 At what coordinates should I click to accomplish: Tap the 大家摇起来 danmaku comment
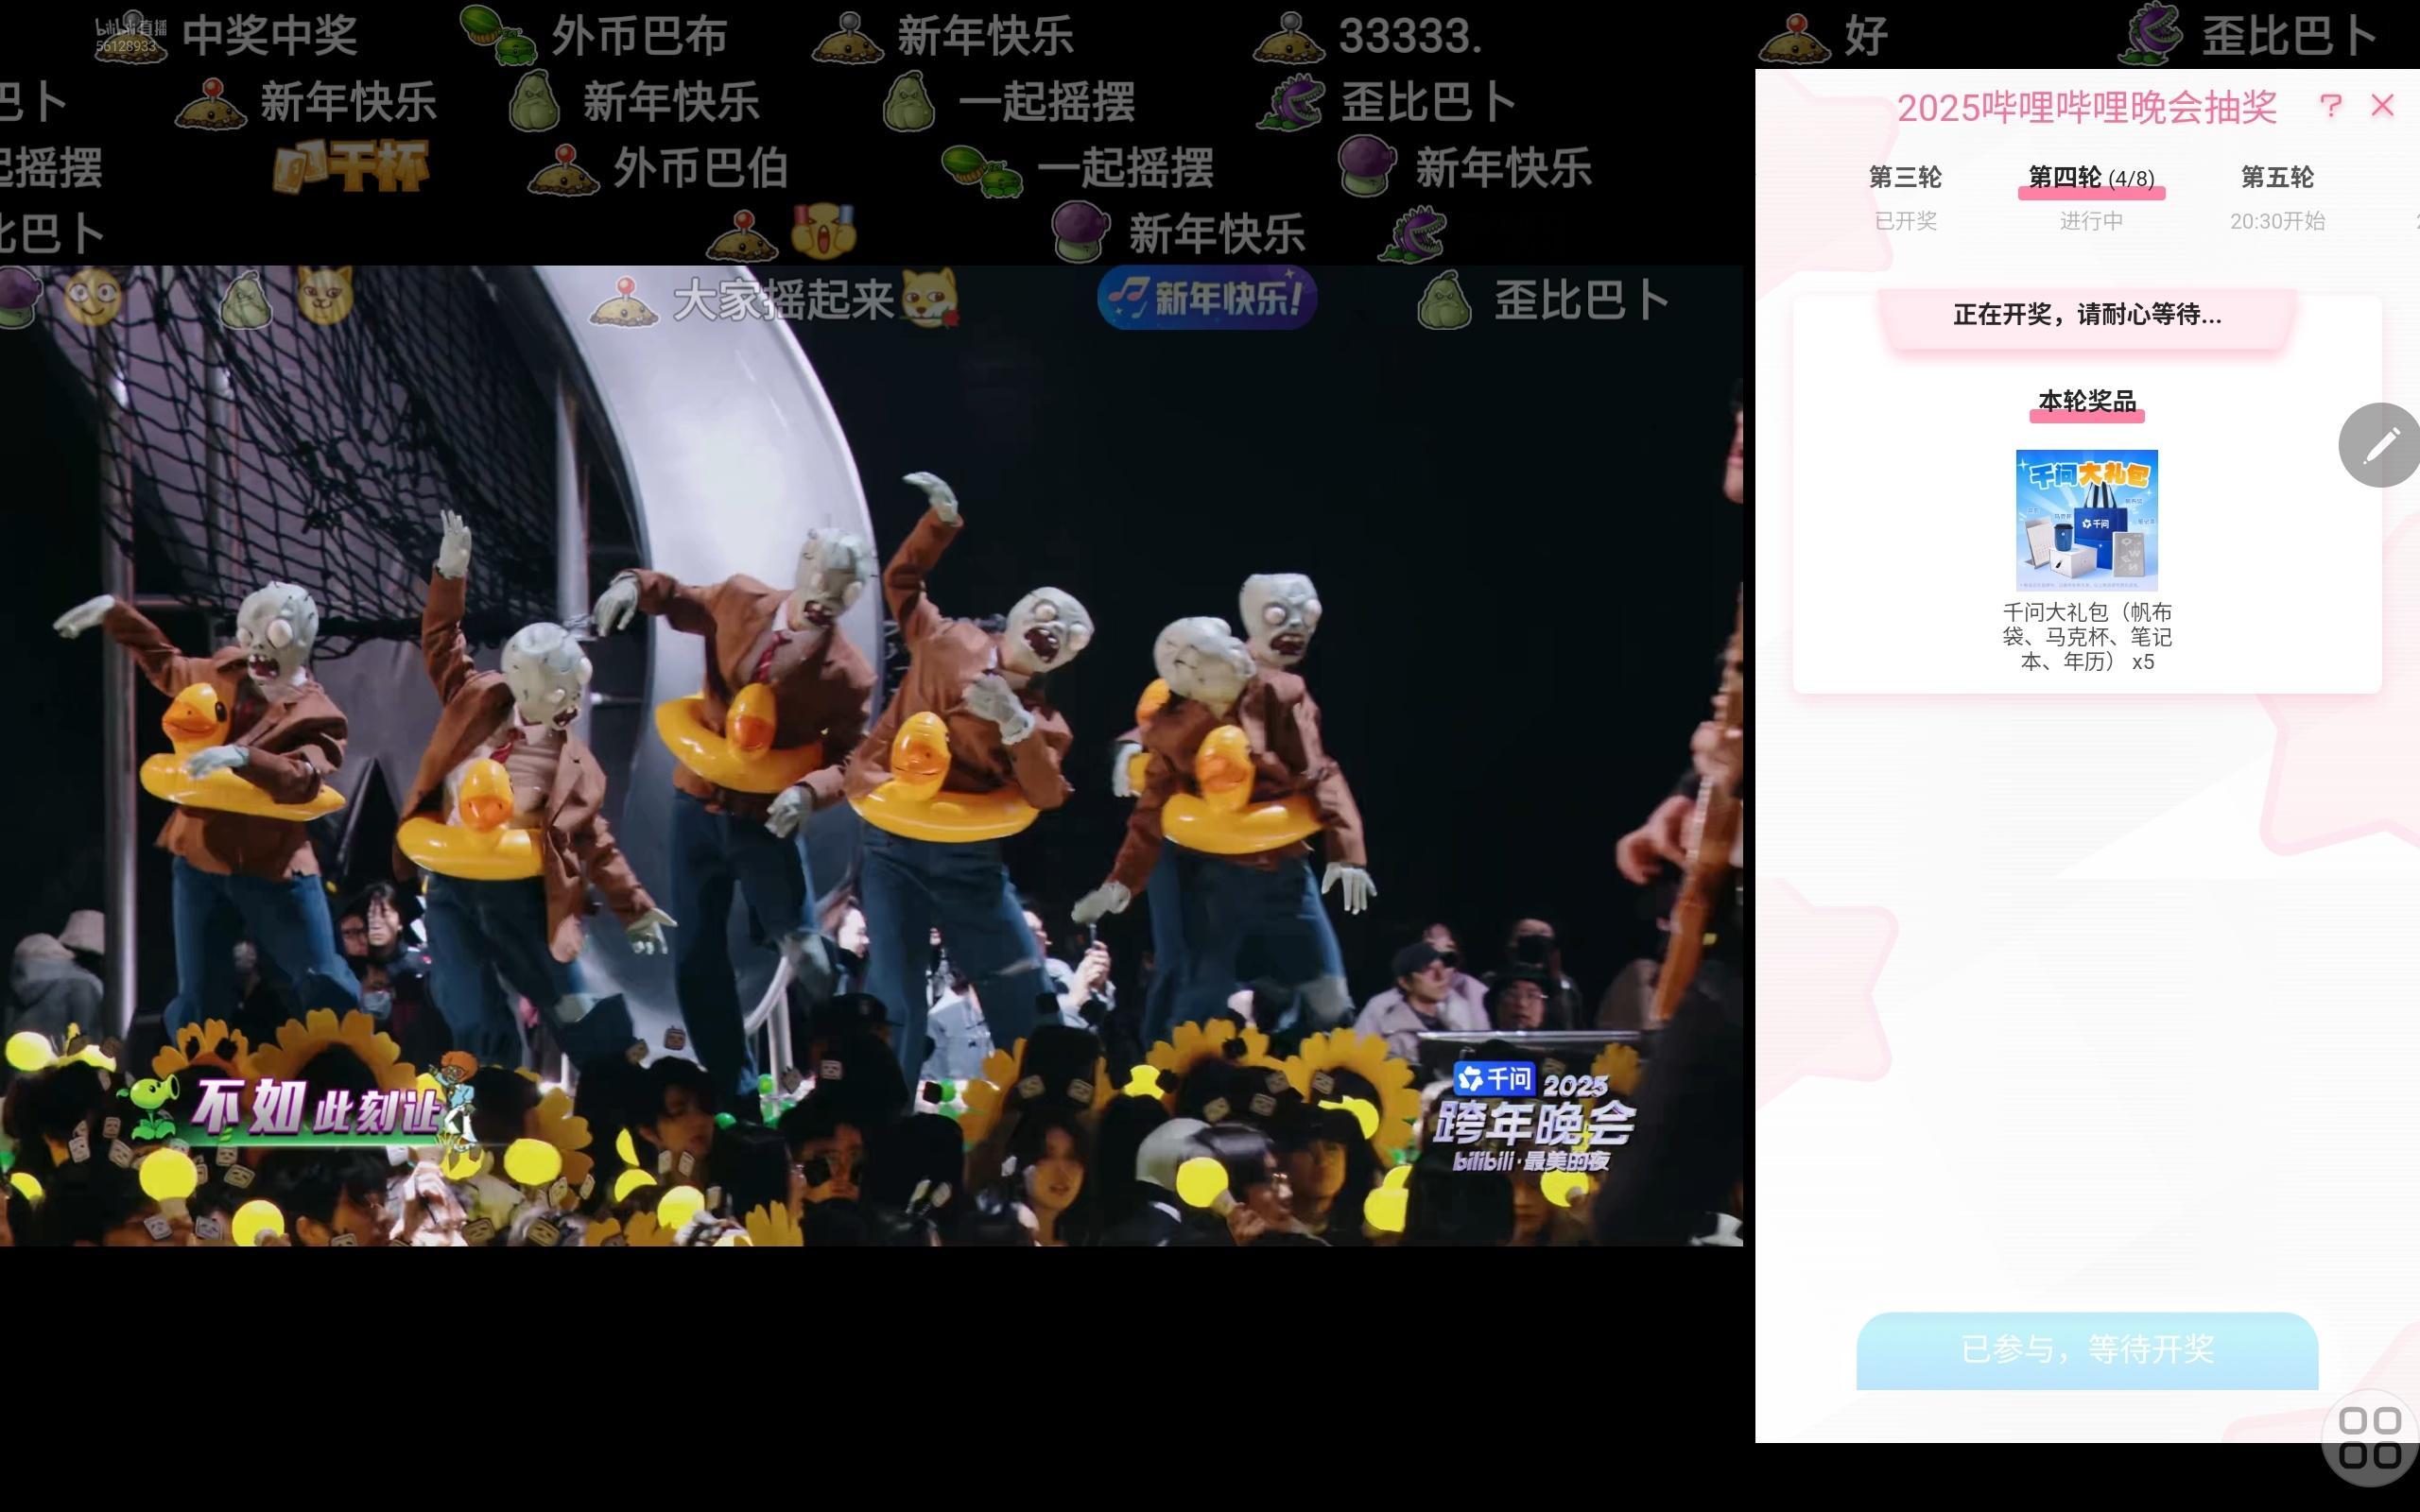coord(782,300)
